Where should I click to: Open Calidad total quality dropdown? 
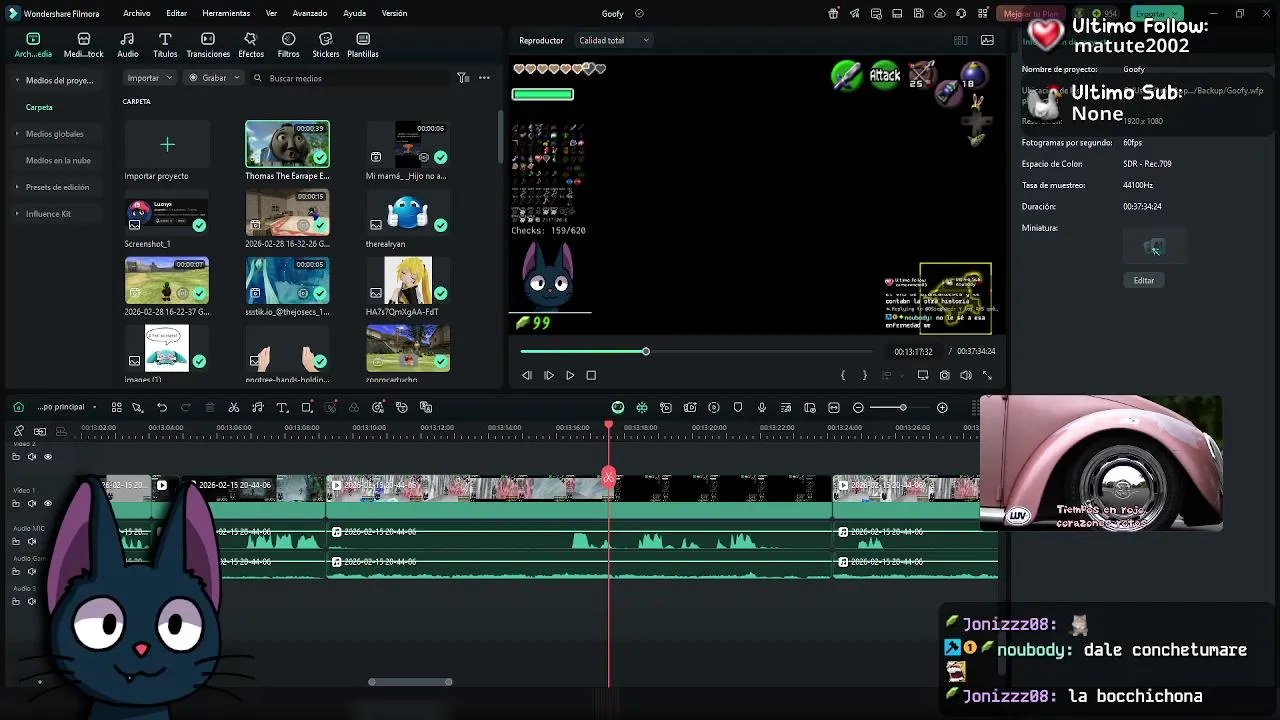pos(614,40)
